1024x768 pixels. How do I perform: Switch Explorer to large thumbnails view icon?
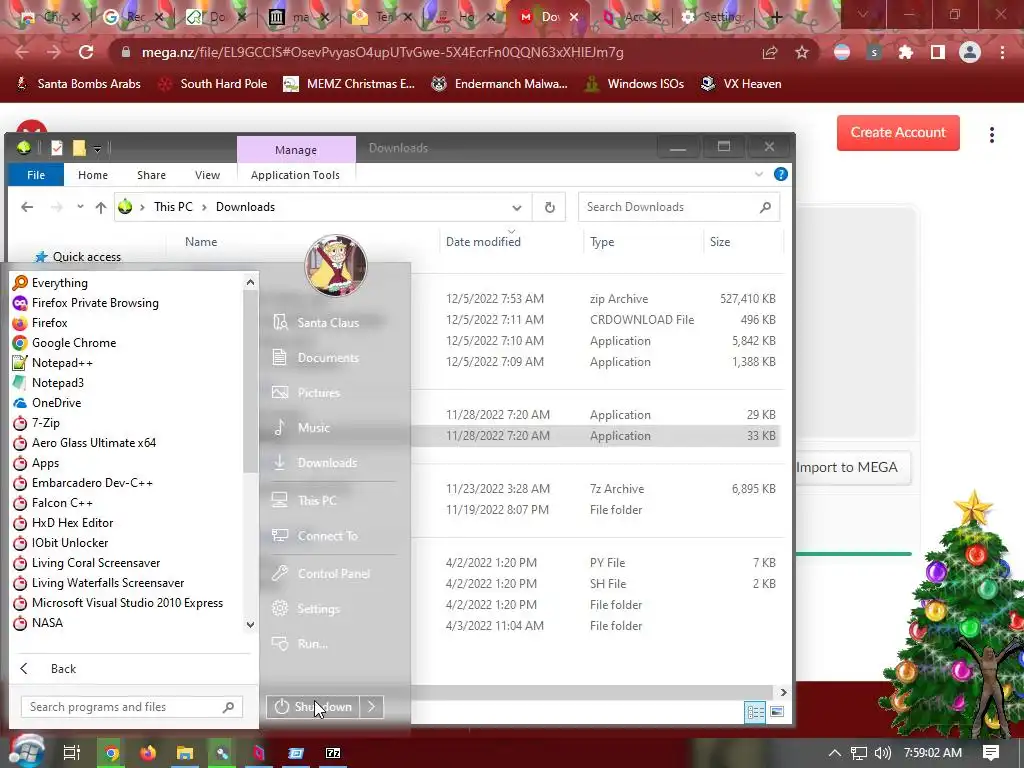776,712
